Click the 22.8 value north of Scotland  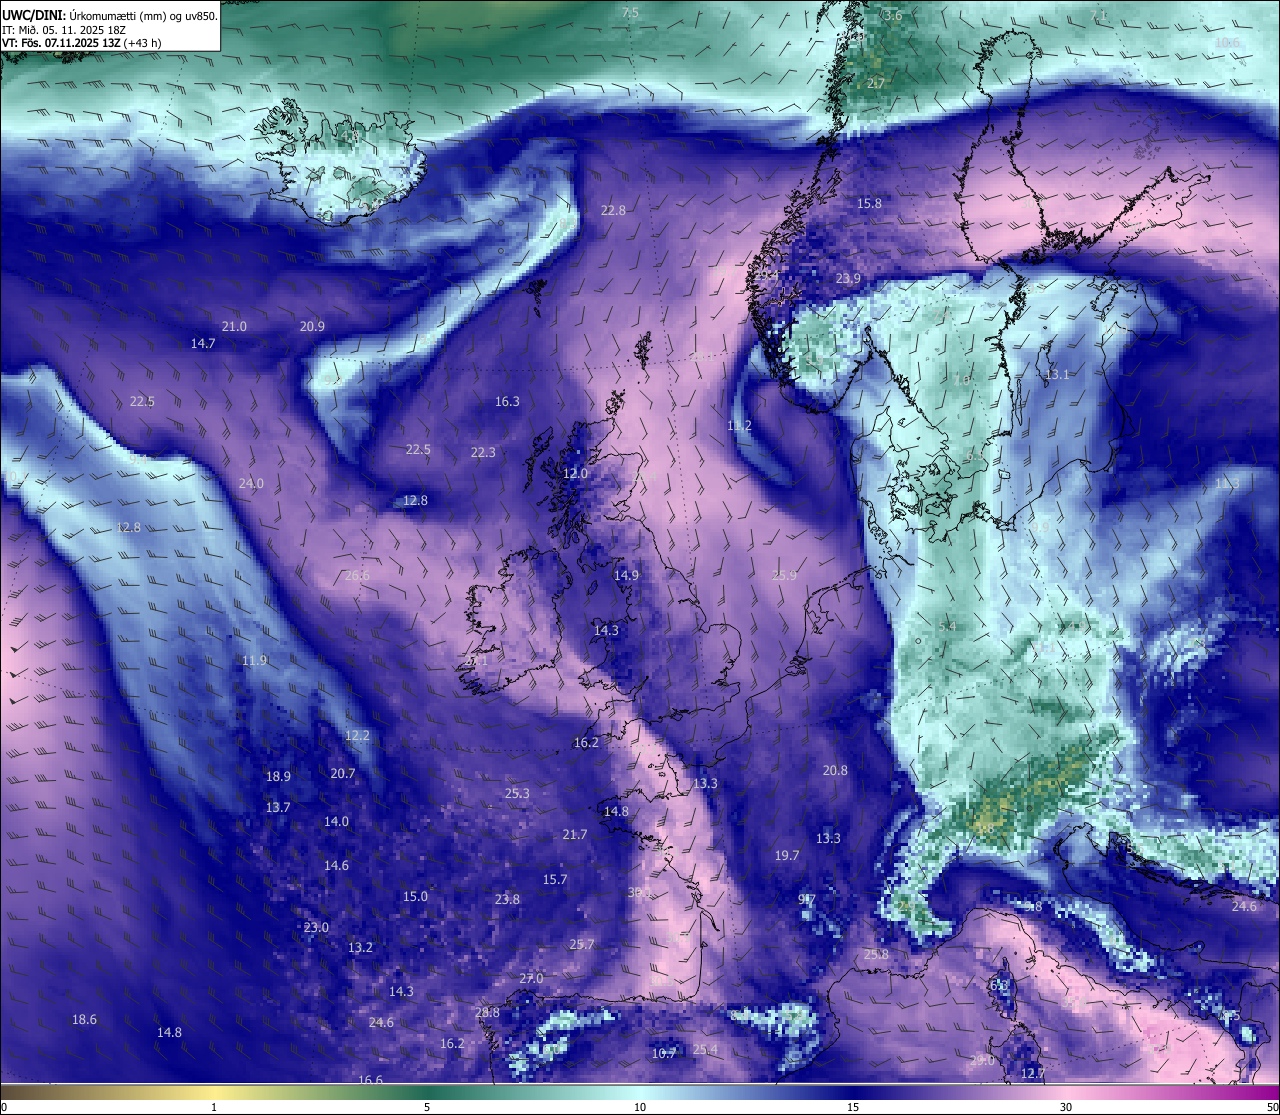point(613,210)
